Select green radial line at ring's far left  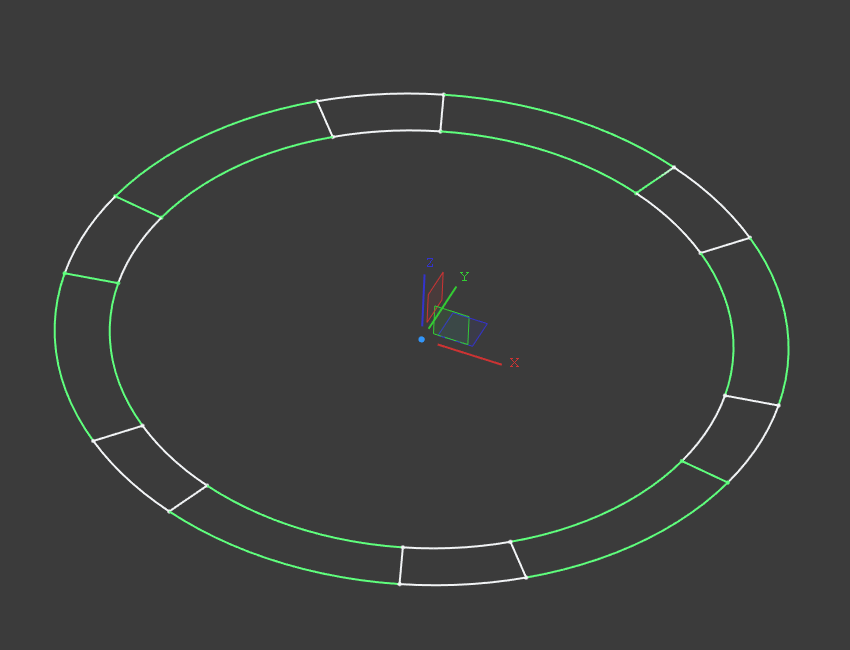pos(91,278)
